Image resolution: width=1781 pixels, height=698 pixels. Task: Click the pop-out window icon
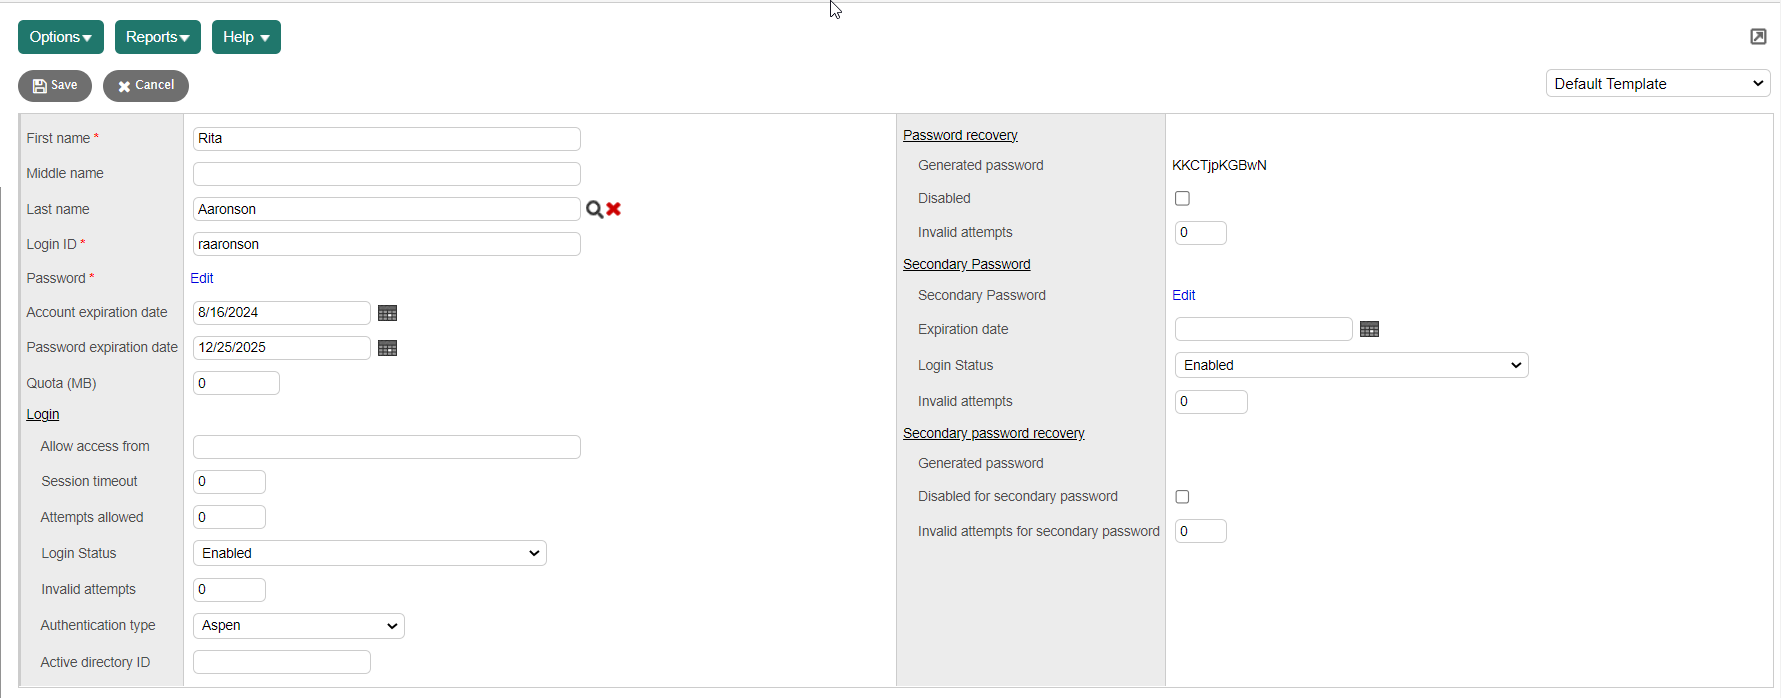pos(1758,37)
